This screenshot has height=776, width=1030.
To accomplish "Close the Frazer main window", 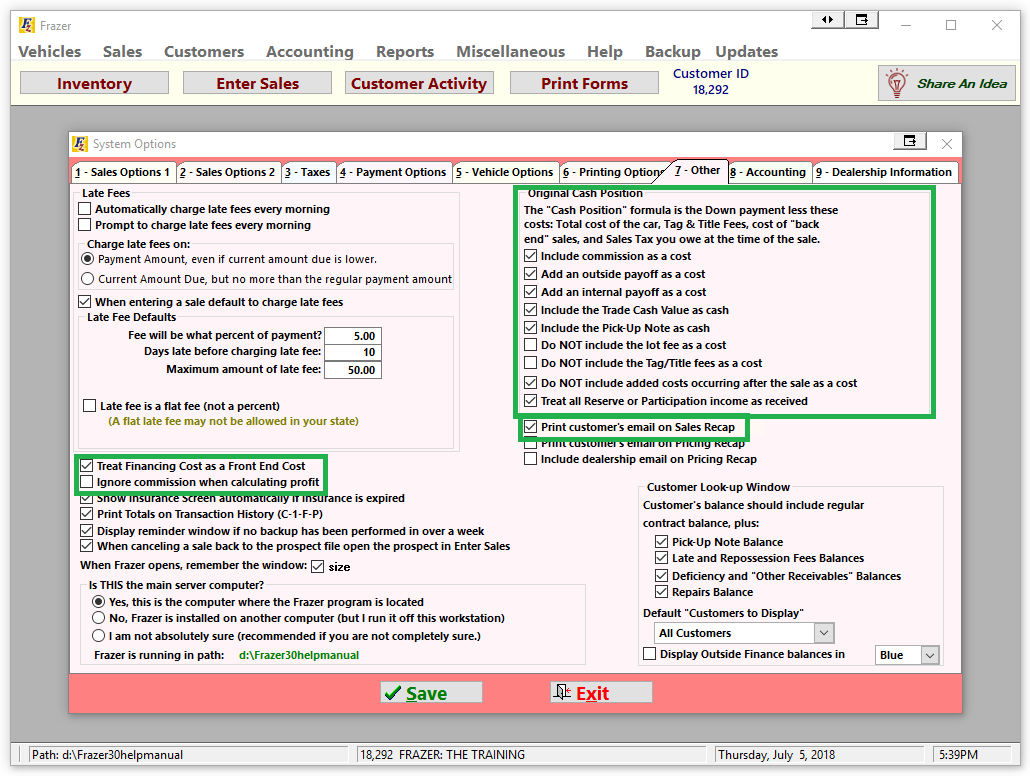I will click(x=996, y=25).
